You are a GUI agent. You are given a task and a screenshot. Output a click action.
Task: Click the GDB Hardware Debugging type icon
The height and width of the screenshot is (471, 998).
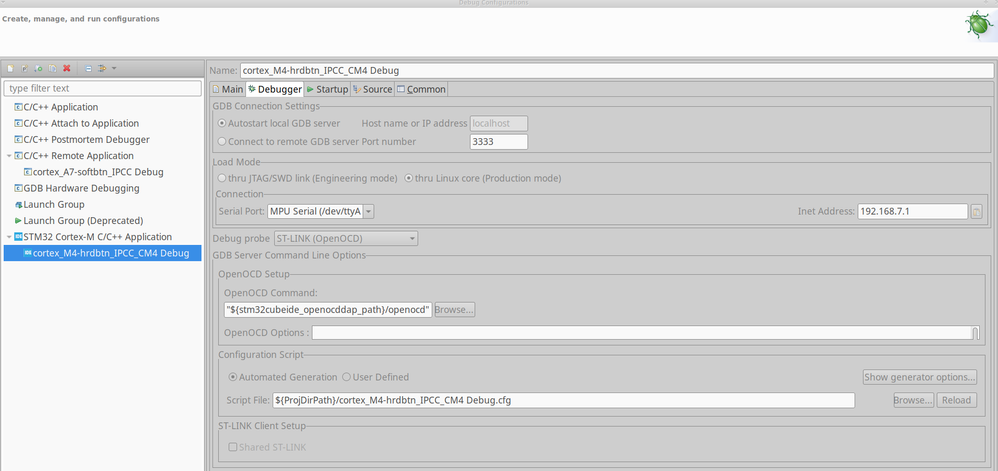(18, 188)
